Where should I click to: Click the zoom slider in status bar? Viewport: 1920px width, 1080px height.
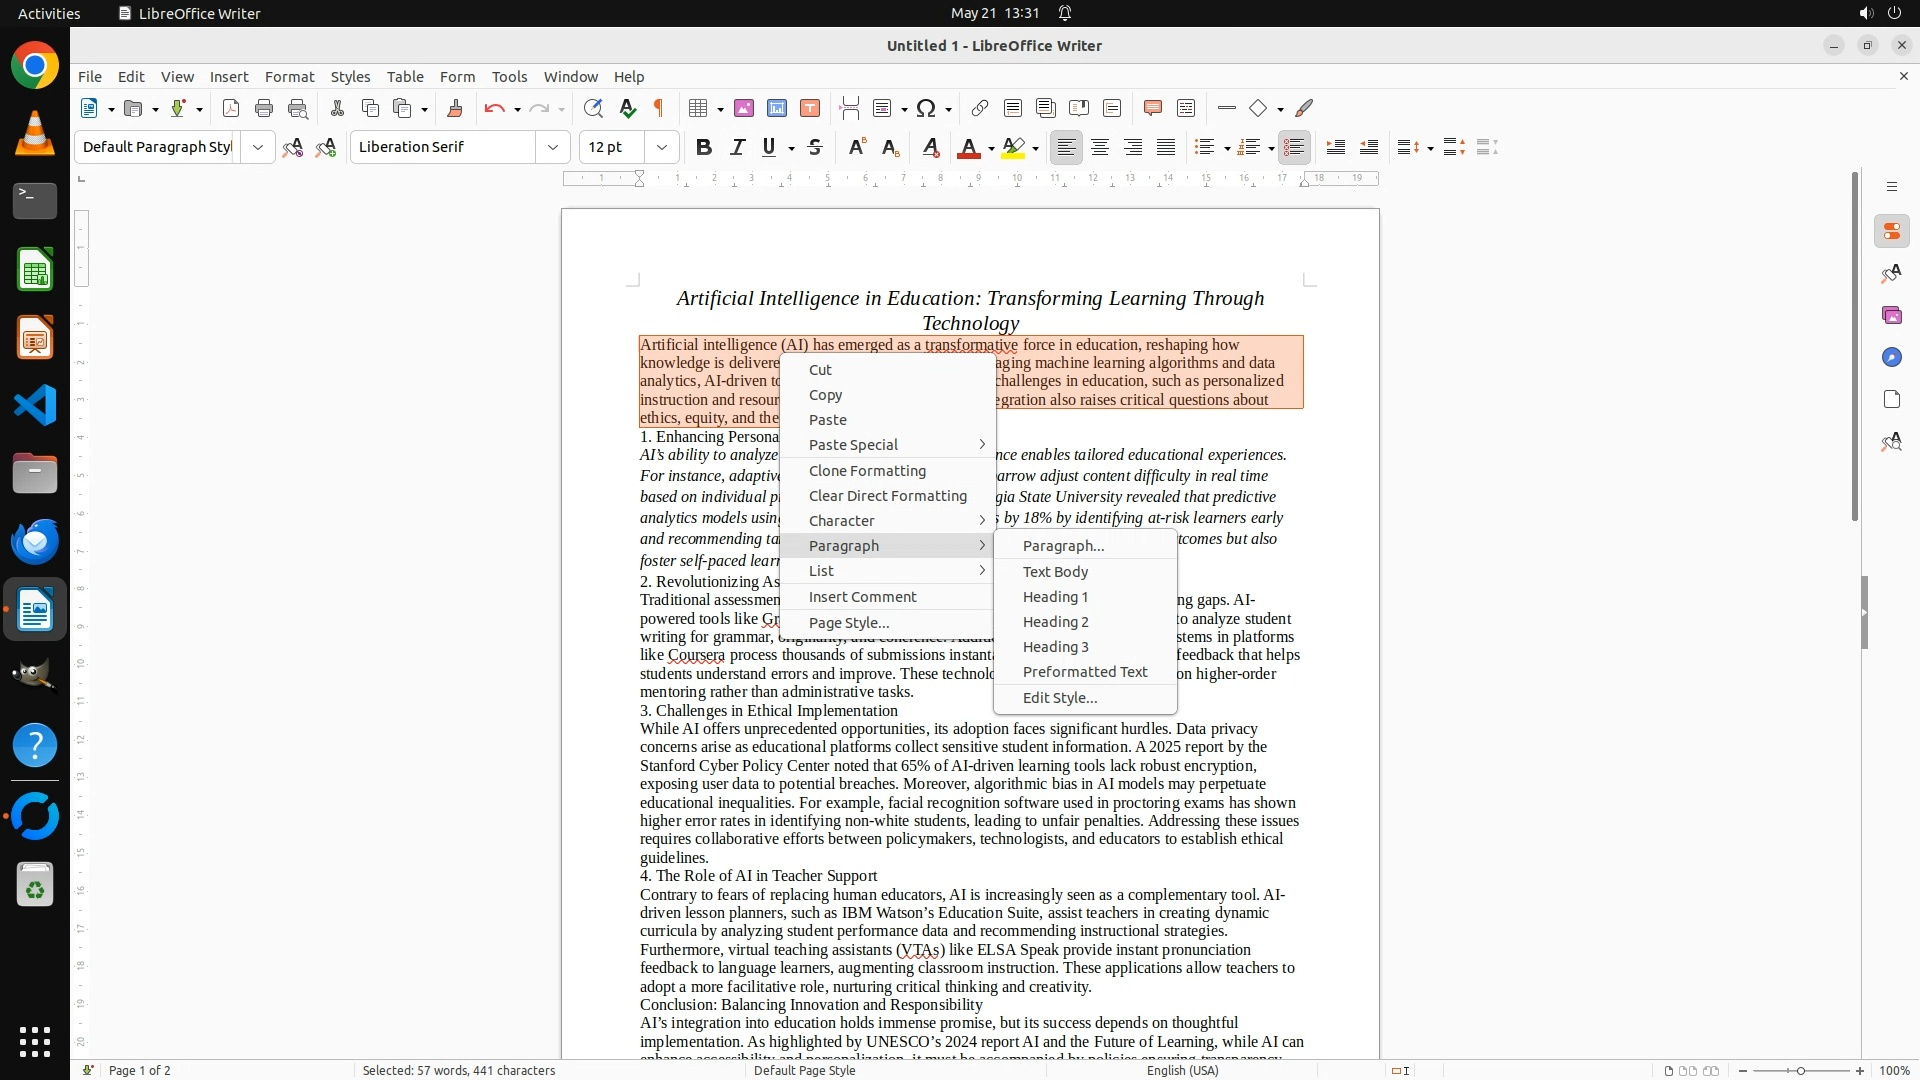click(x=1800, y=1070)
